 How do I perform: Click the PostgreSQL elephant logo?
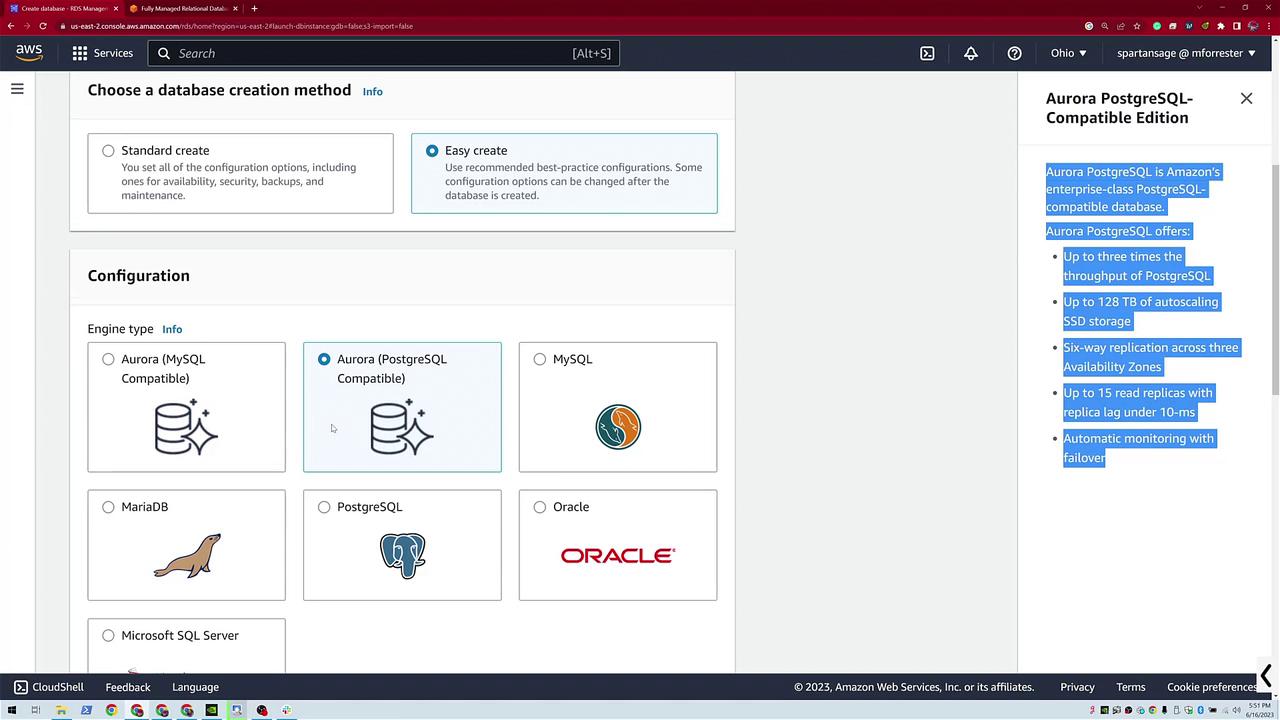click(402, 555)
